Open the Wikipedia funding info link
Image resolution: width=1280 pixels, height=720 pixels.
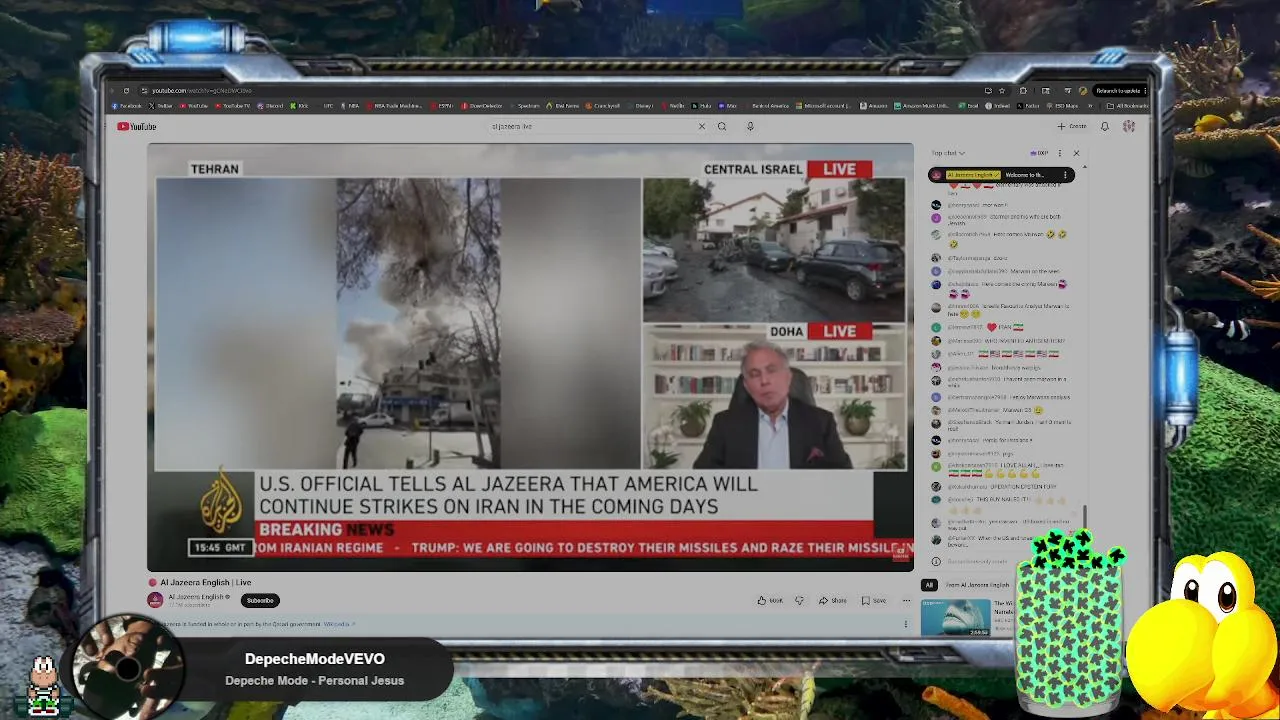[339, 624]
